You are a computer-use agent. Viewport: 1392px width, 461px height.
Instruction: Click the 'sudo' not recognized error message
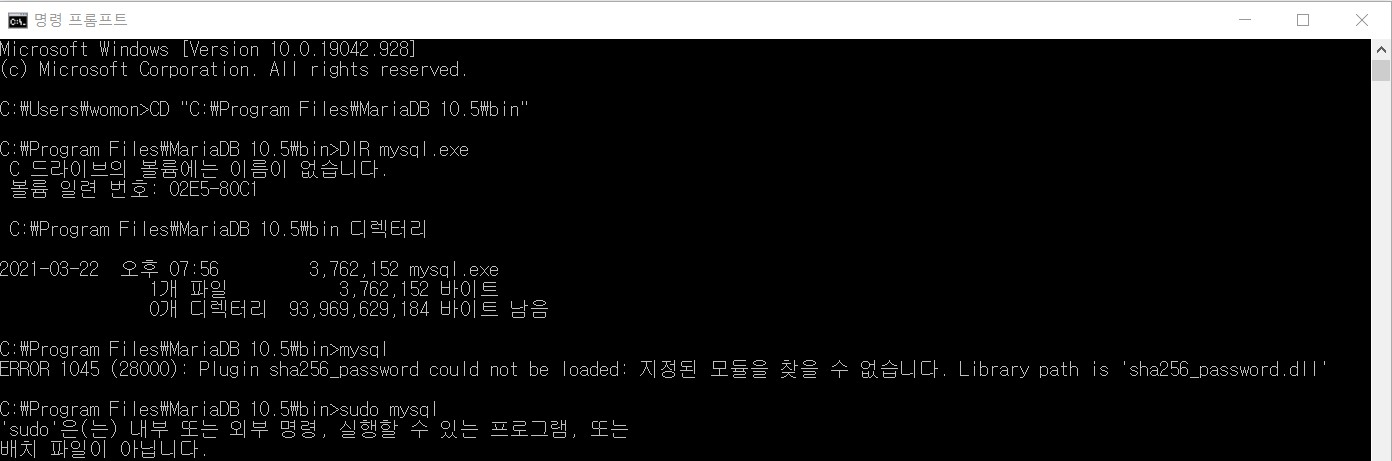pyautogui.click(x=314, y=439)
